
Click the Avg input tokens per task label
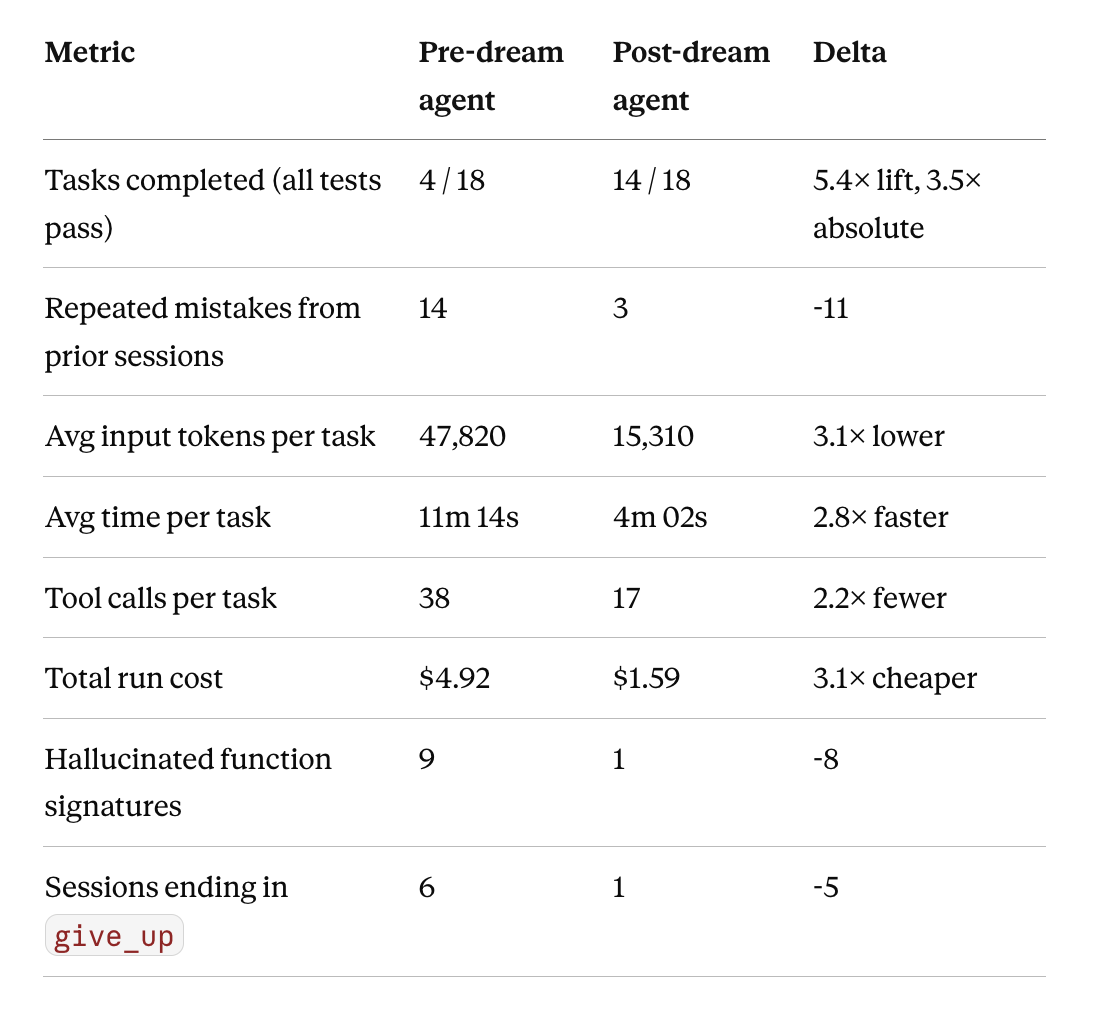(210, 437)
